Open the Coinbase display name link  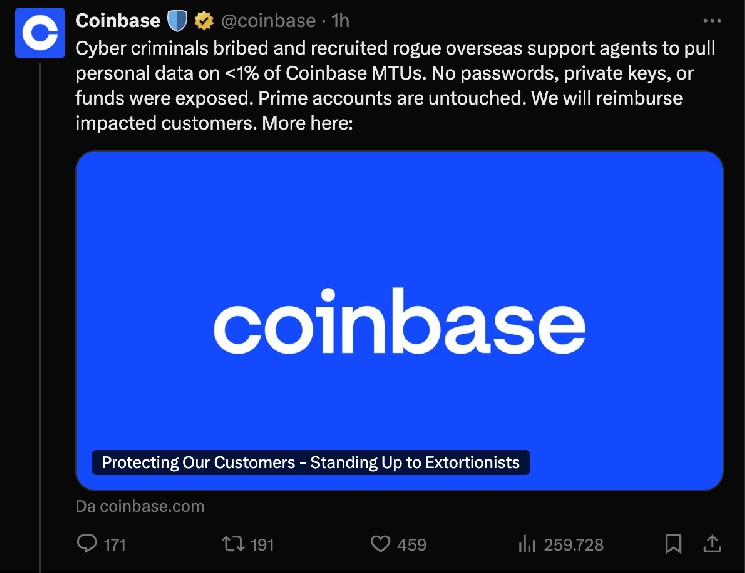click(x=118, y=20)
